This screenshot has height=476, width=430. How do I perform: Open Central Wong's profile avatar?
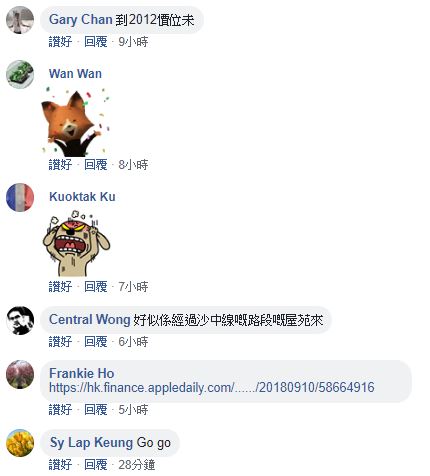[20, 320]
